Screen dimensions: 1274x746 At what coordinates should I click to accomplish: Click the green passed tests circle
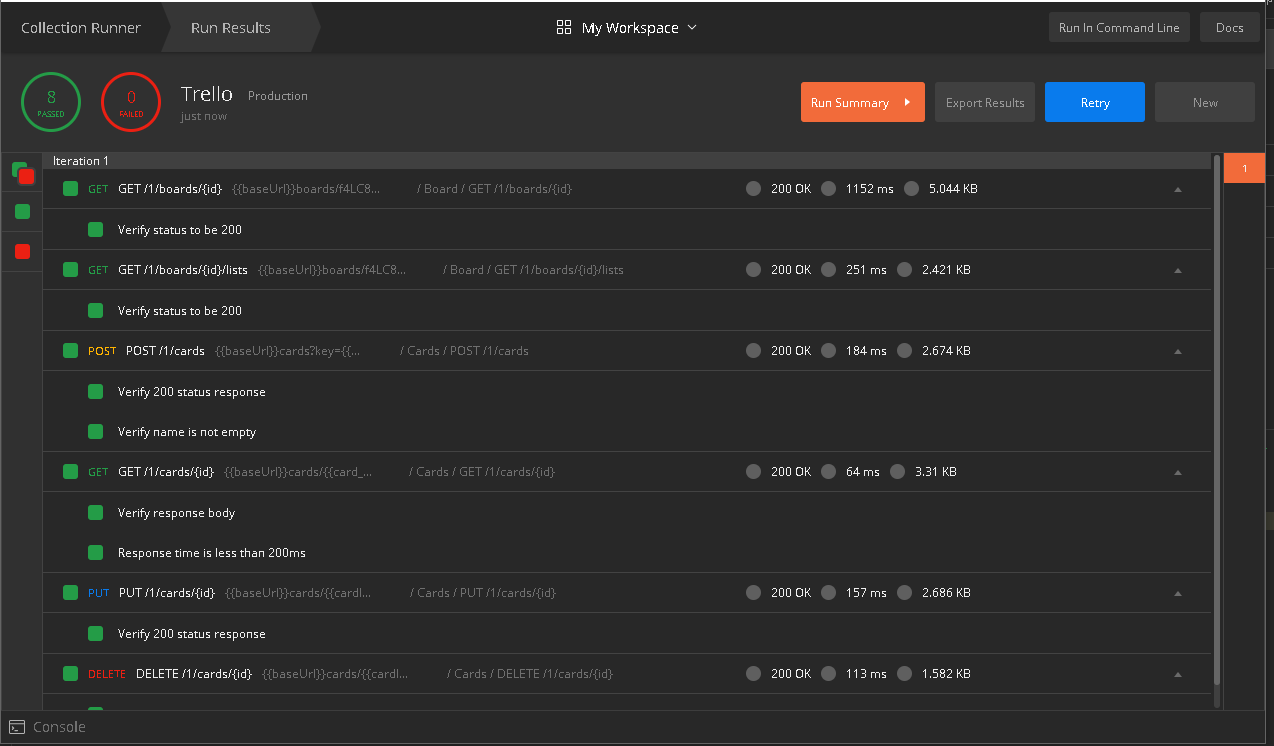coord(51,102)
